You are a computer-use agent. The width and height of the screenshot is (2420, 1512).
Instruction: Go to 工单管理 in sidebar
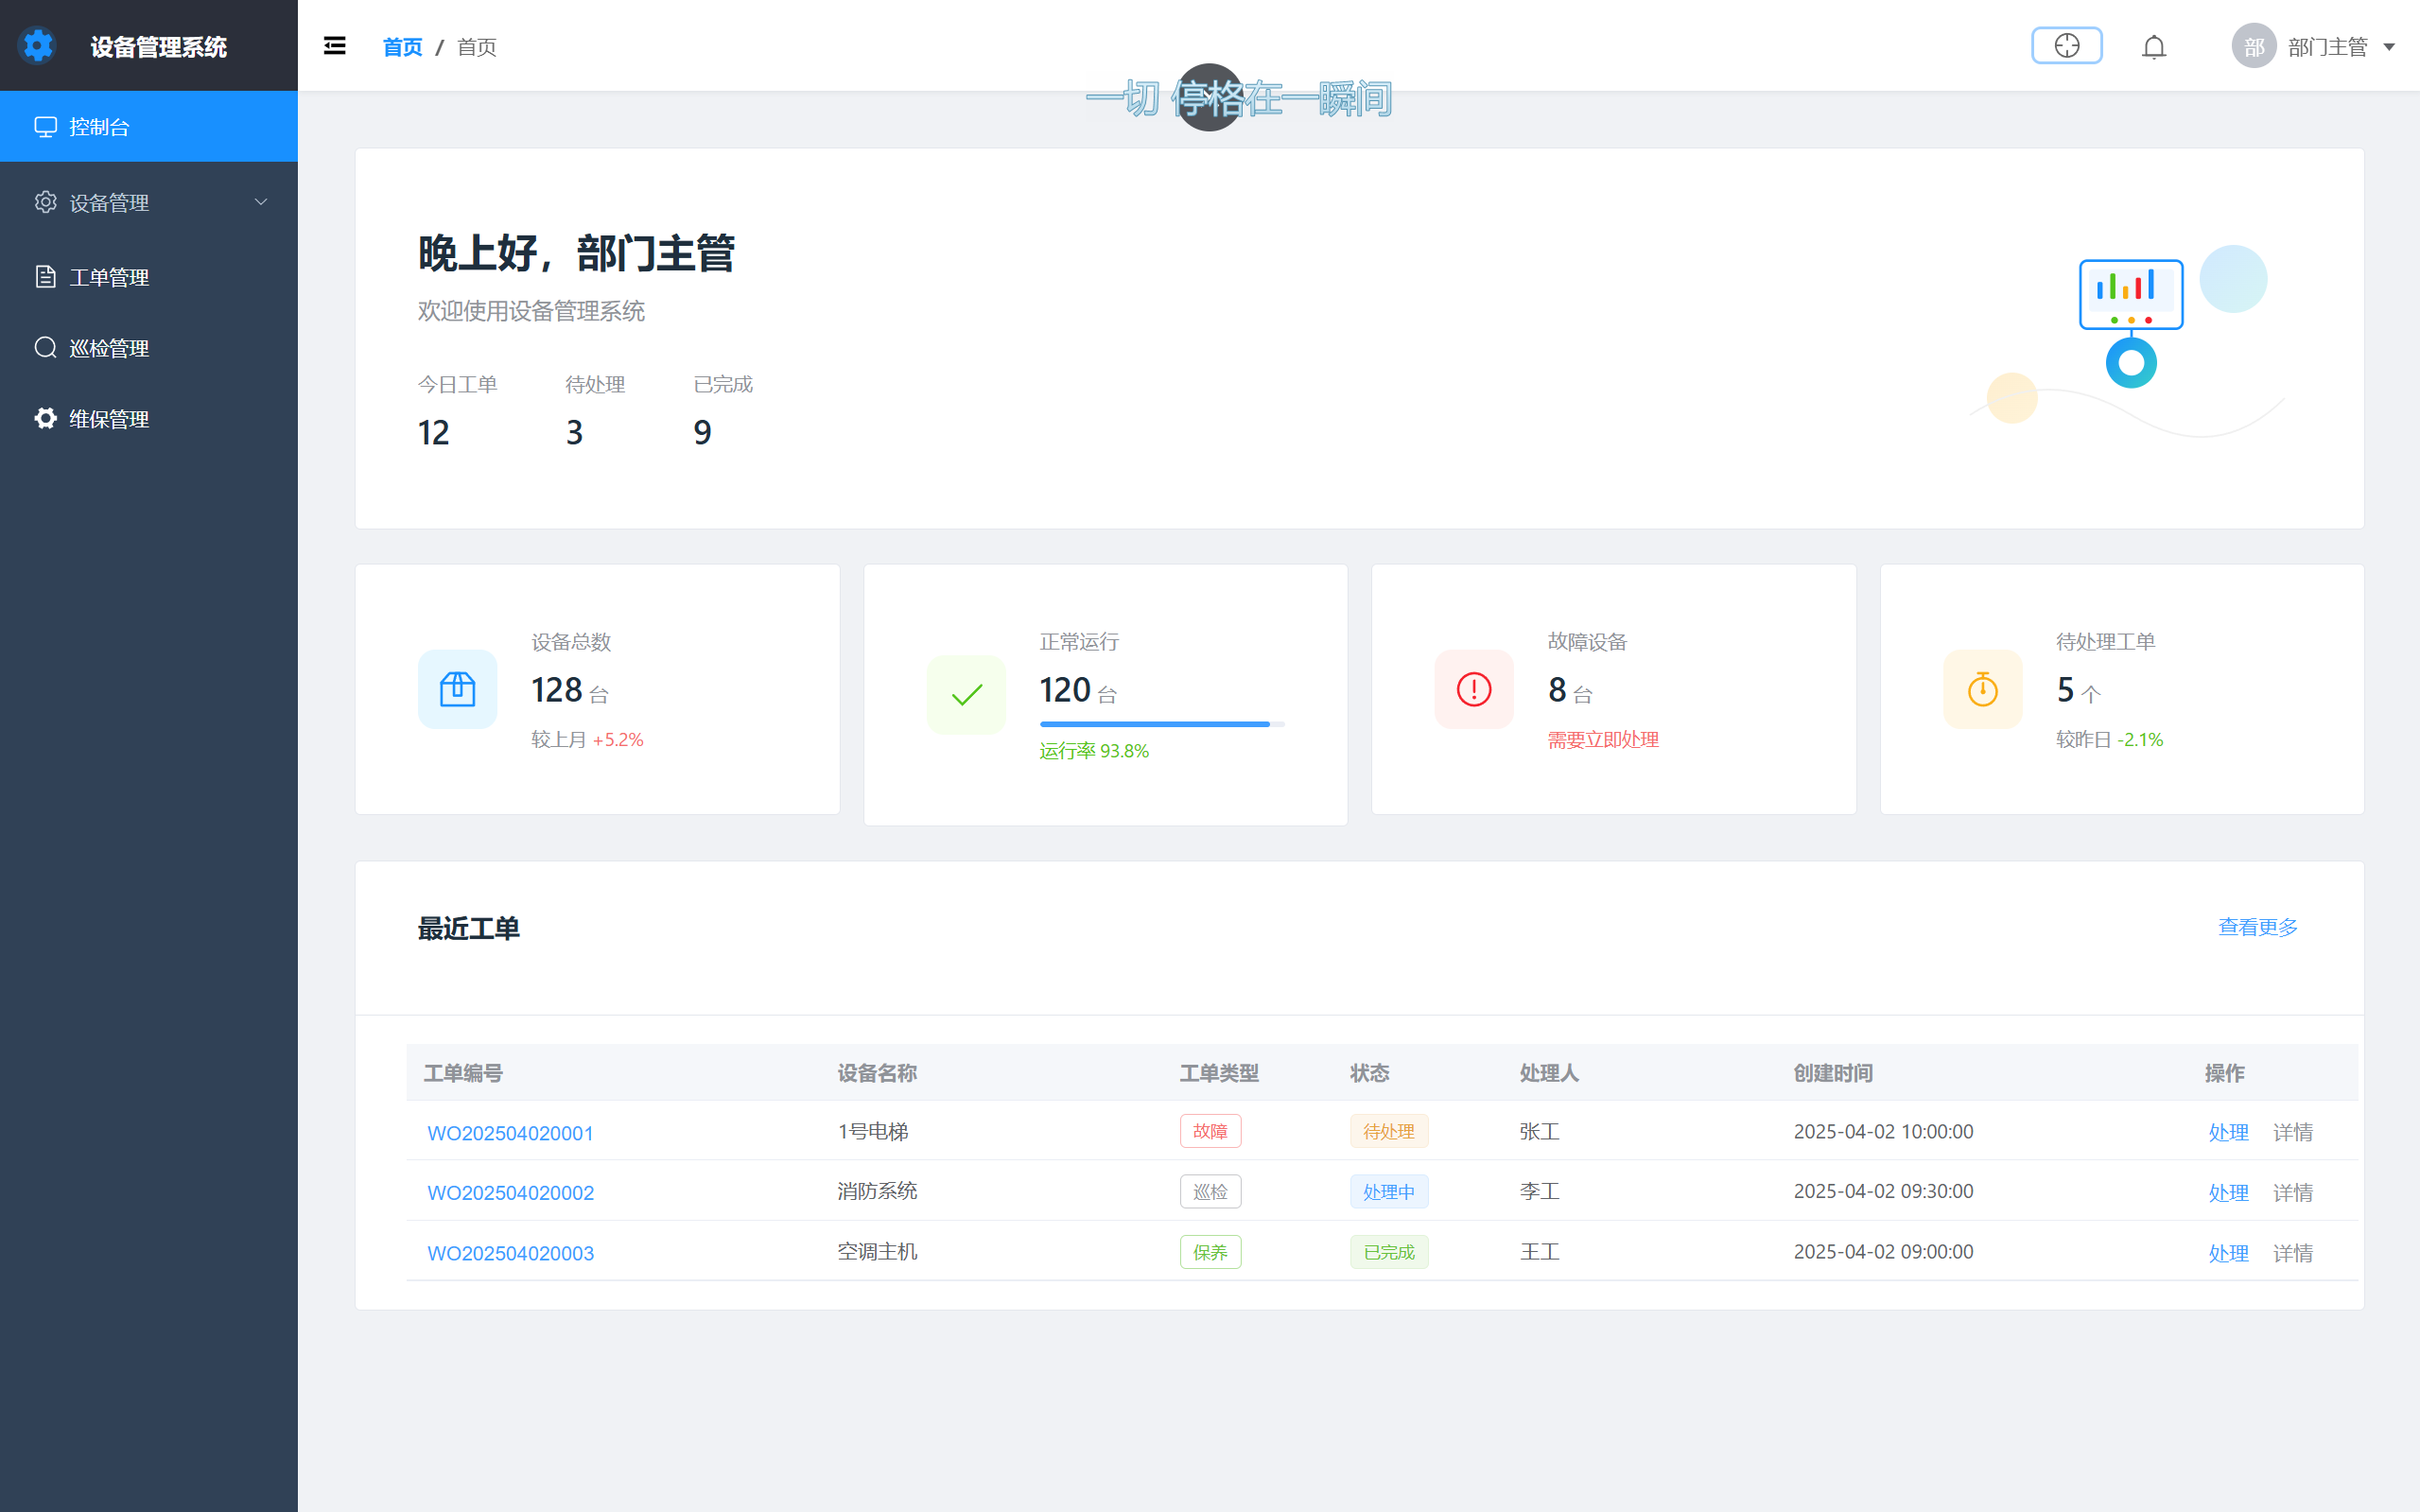point(109,277)
